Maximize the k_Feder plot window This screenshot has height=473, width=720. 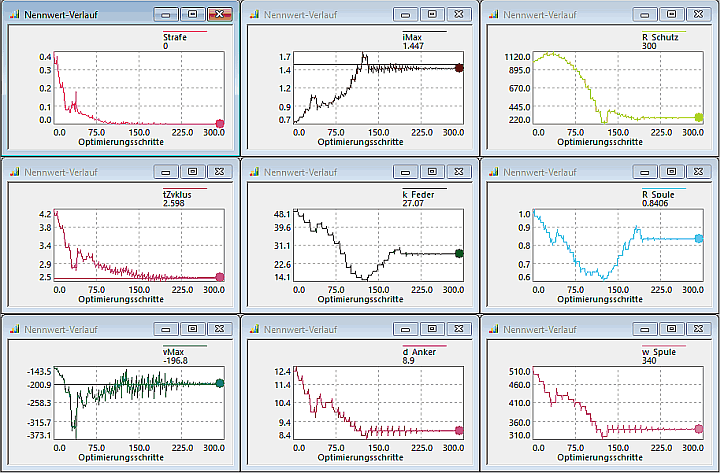tap(431, 171)
